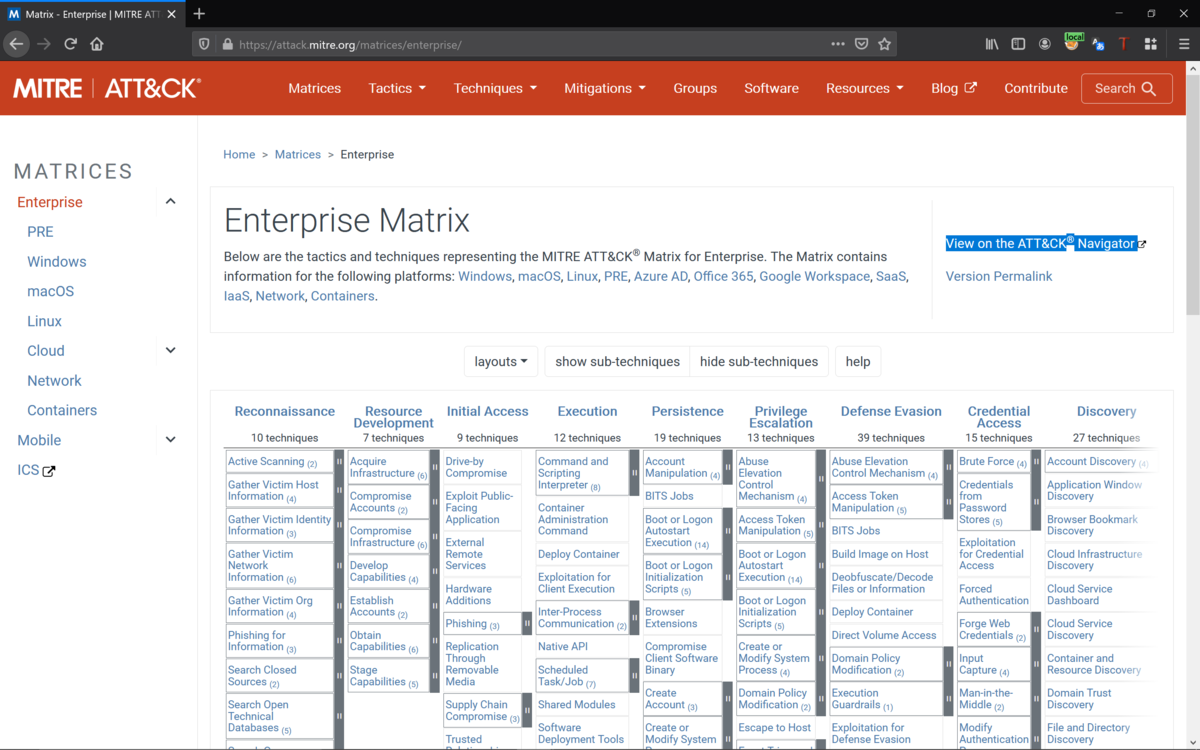Bookmark this page with the star icon

[884, 44]
